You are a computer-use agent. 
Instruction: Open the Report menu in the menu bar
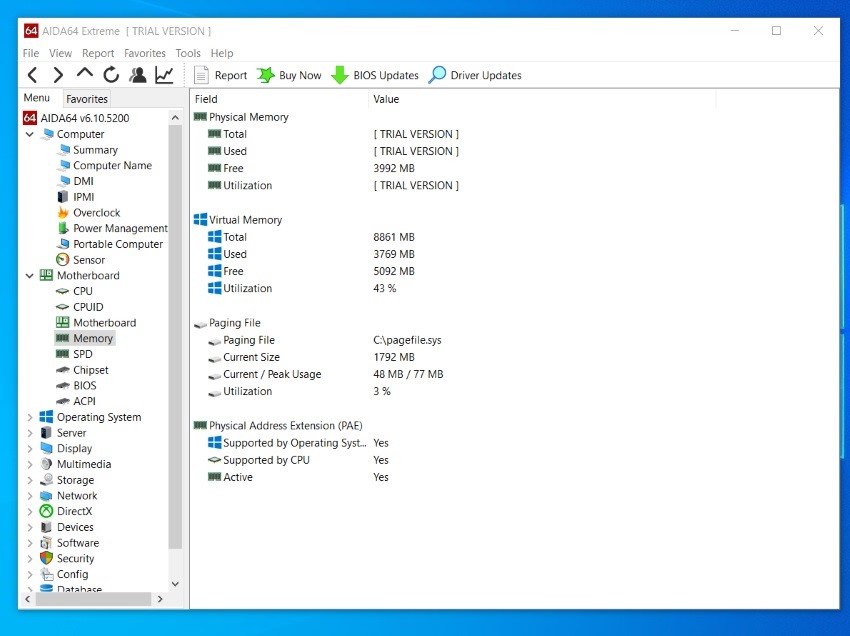click(98, 53)
